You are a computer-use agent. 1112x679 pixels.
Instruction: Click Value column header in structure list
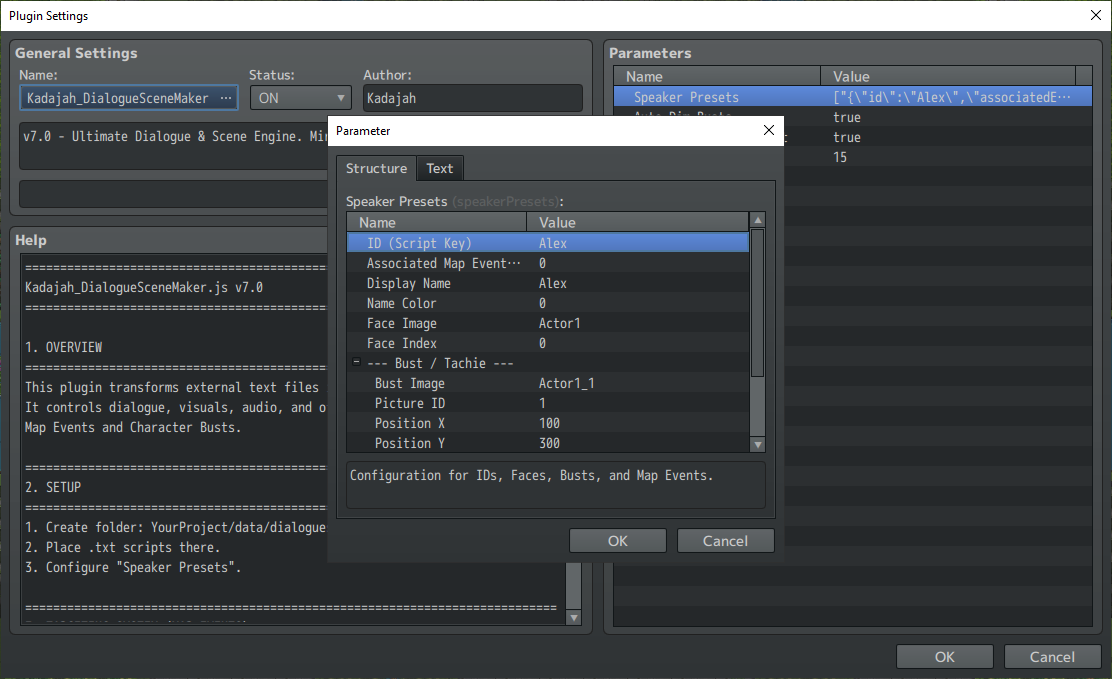(638, 222)
